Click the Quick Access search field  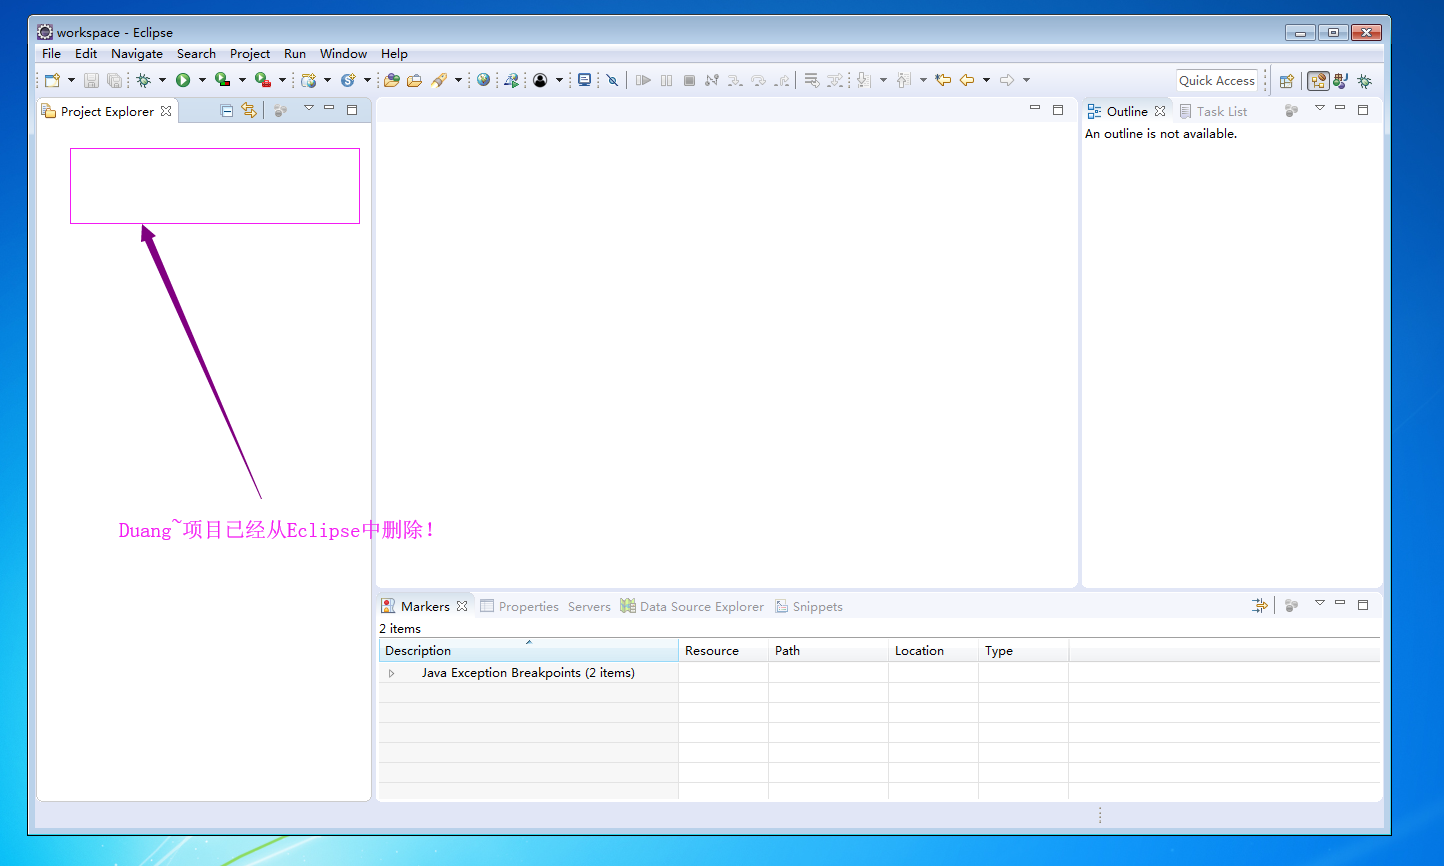[1217, 81]
